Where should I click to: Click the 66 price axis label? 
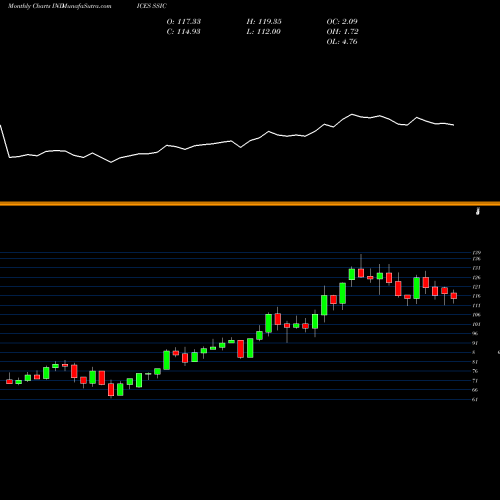pyautogui.click(x=475, y=390)
